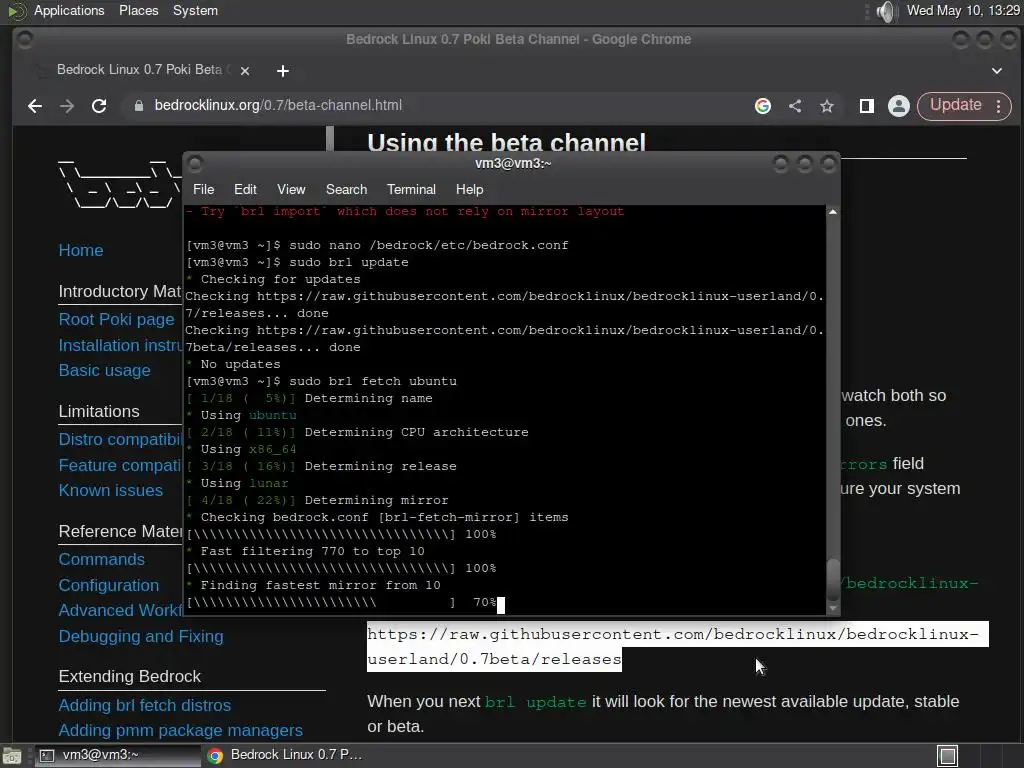Expand the tab search chevron
This screenshot has height=768, width=1024.
(x=997, y=71)
